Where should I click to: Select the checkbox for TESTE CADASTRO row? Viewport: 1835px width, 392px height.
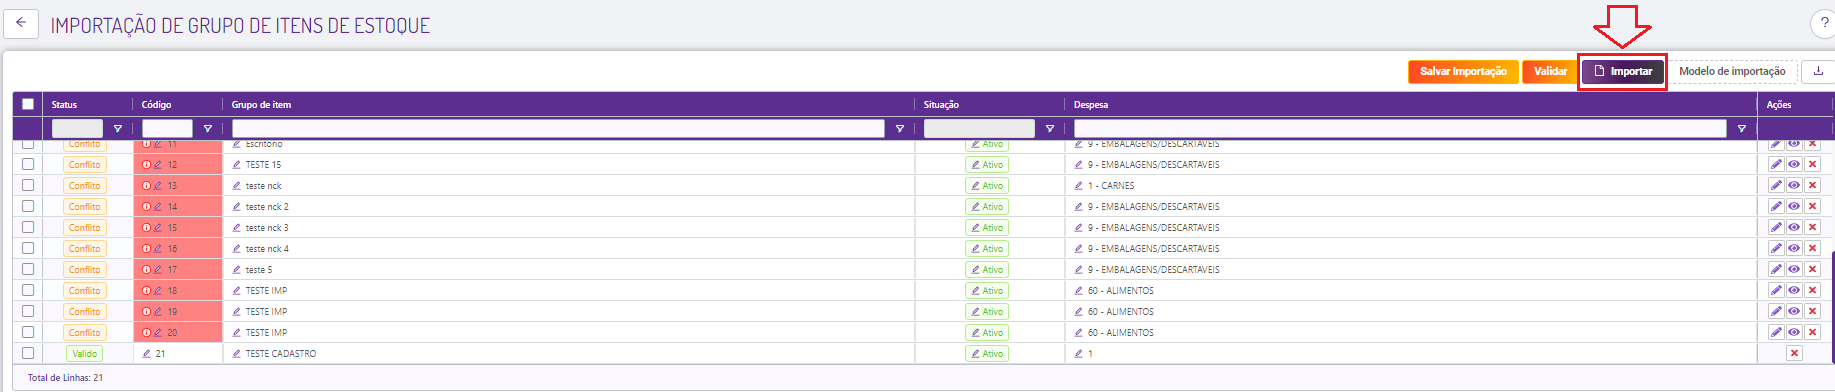pos(28,354)
